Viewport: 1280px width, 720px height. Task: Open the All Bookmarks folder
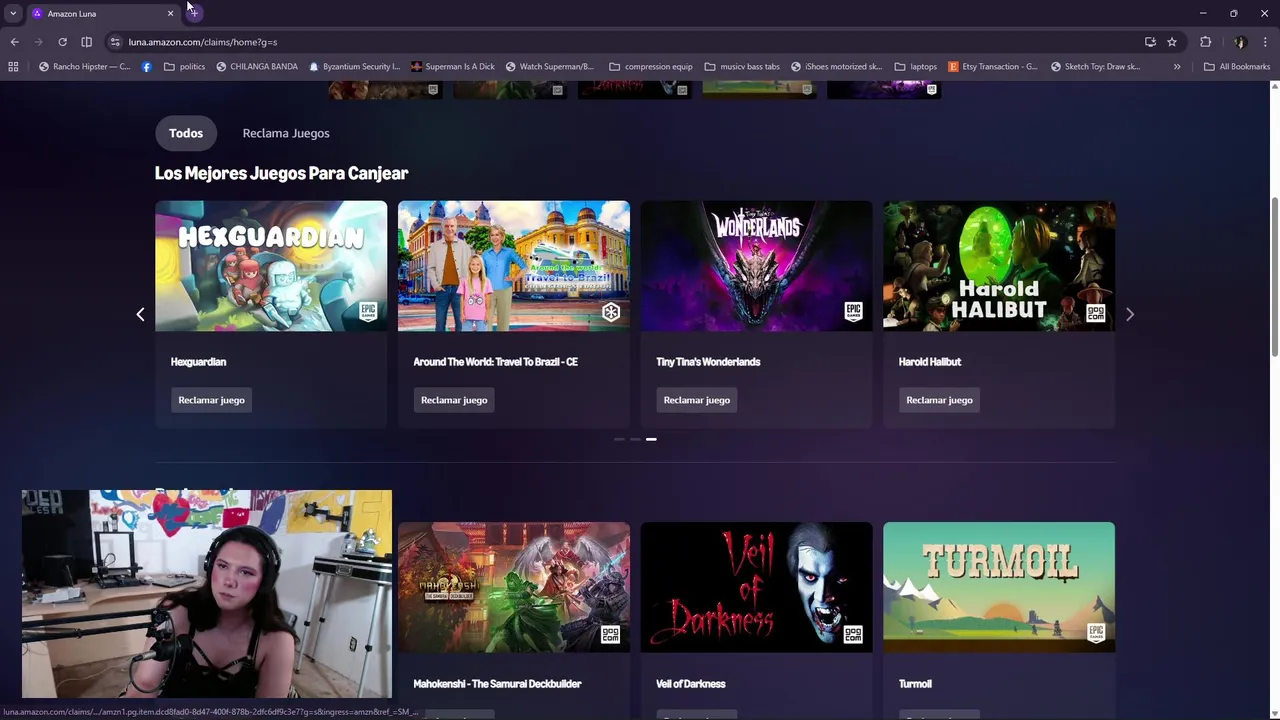pos(1237,67)
